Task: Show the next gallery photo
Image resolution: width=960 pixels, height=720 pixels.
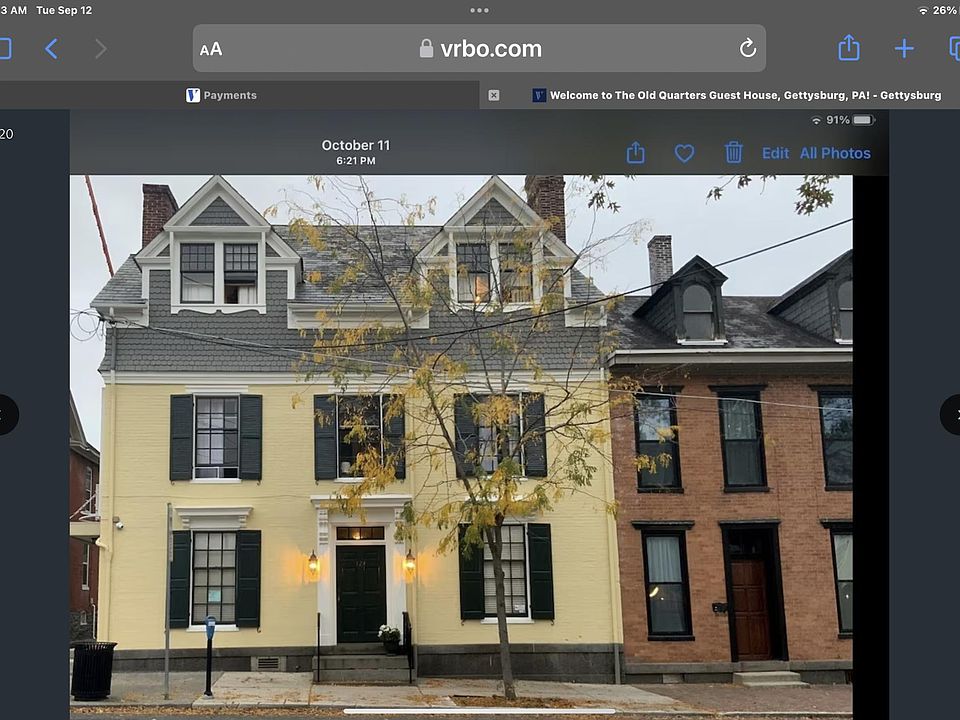Action: 951,414
